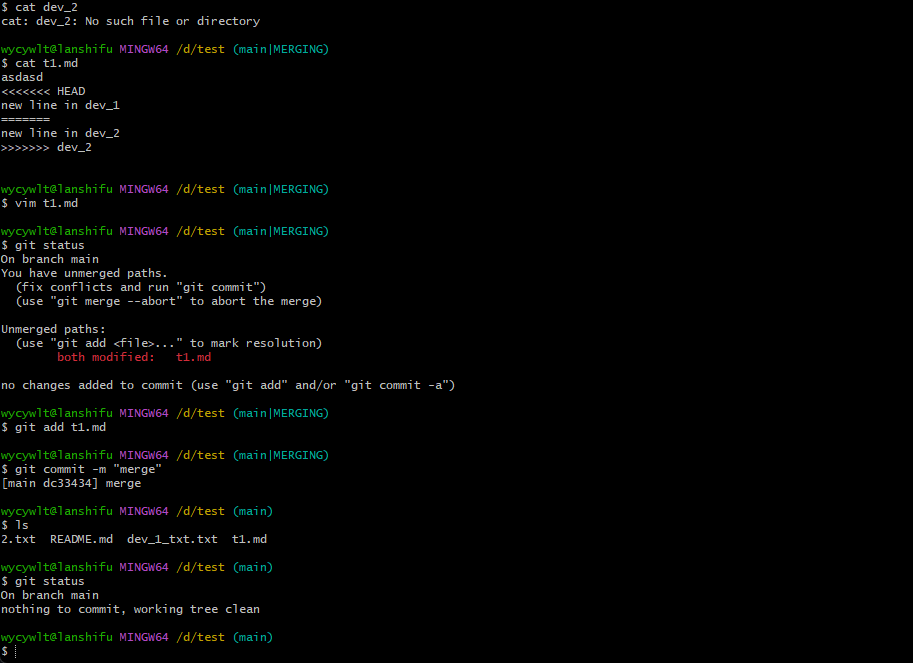
Task: Click 'nothing to commit, working tree clean'
Action: point(130,609)
